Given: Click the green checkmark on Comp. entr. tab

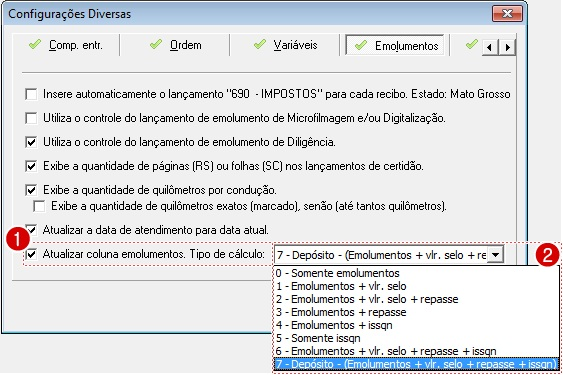Looking at the screenshot, I should coord(35,44).
